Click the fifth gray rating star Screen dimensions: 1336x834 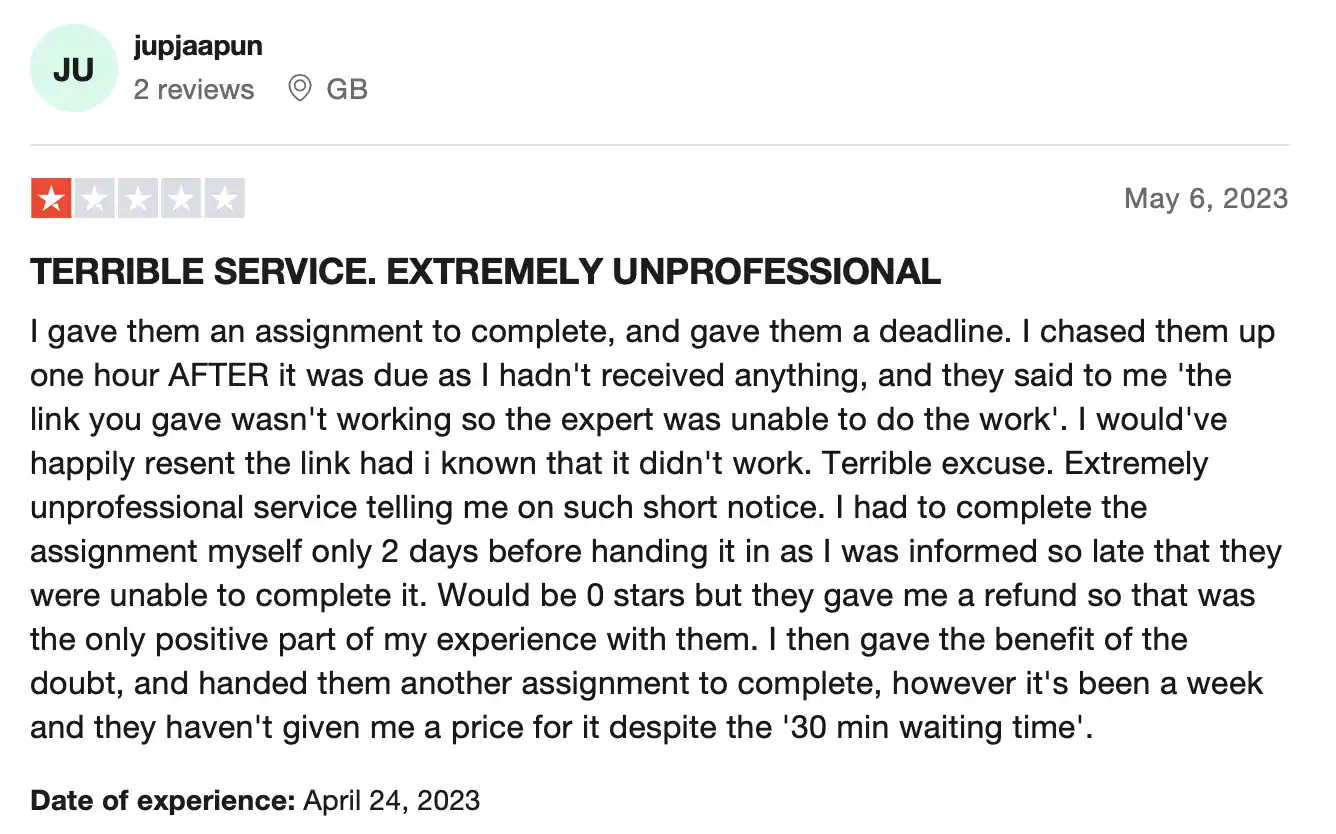(225, 198)
